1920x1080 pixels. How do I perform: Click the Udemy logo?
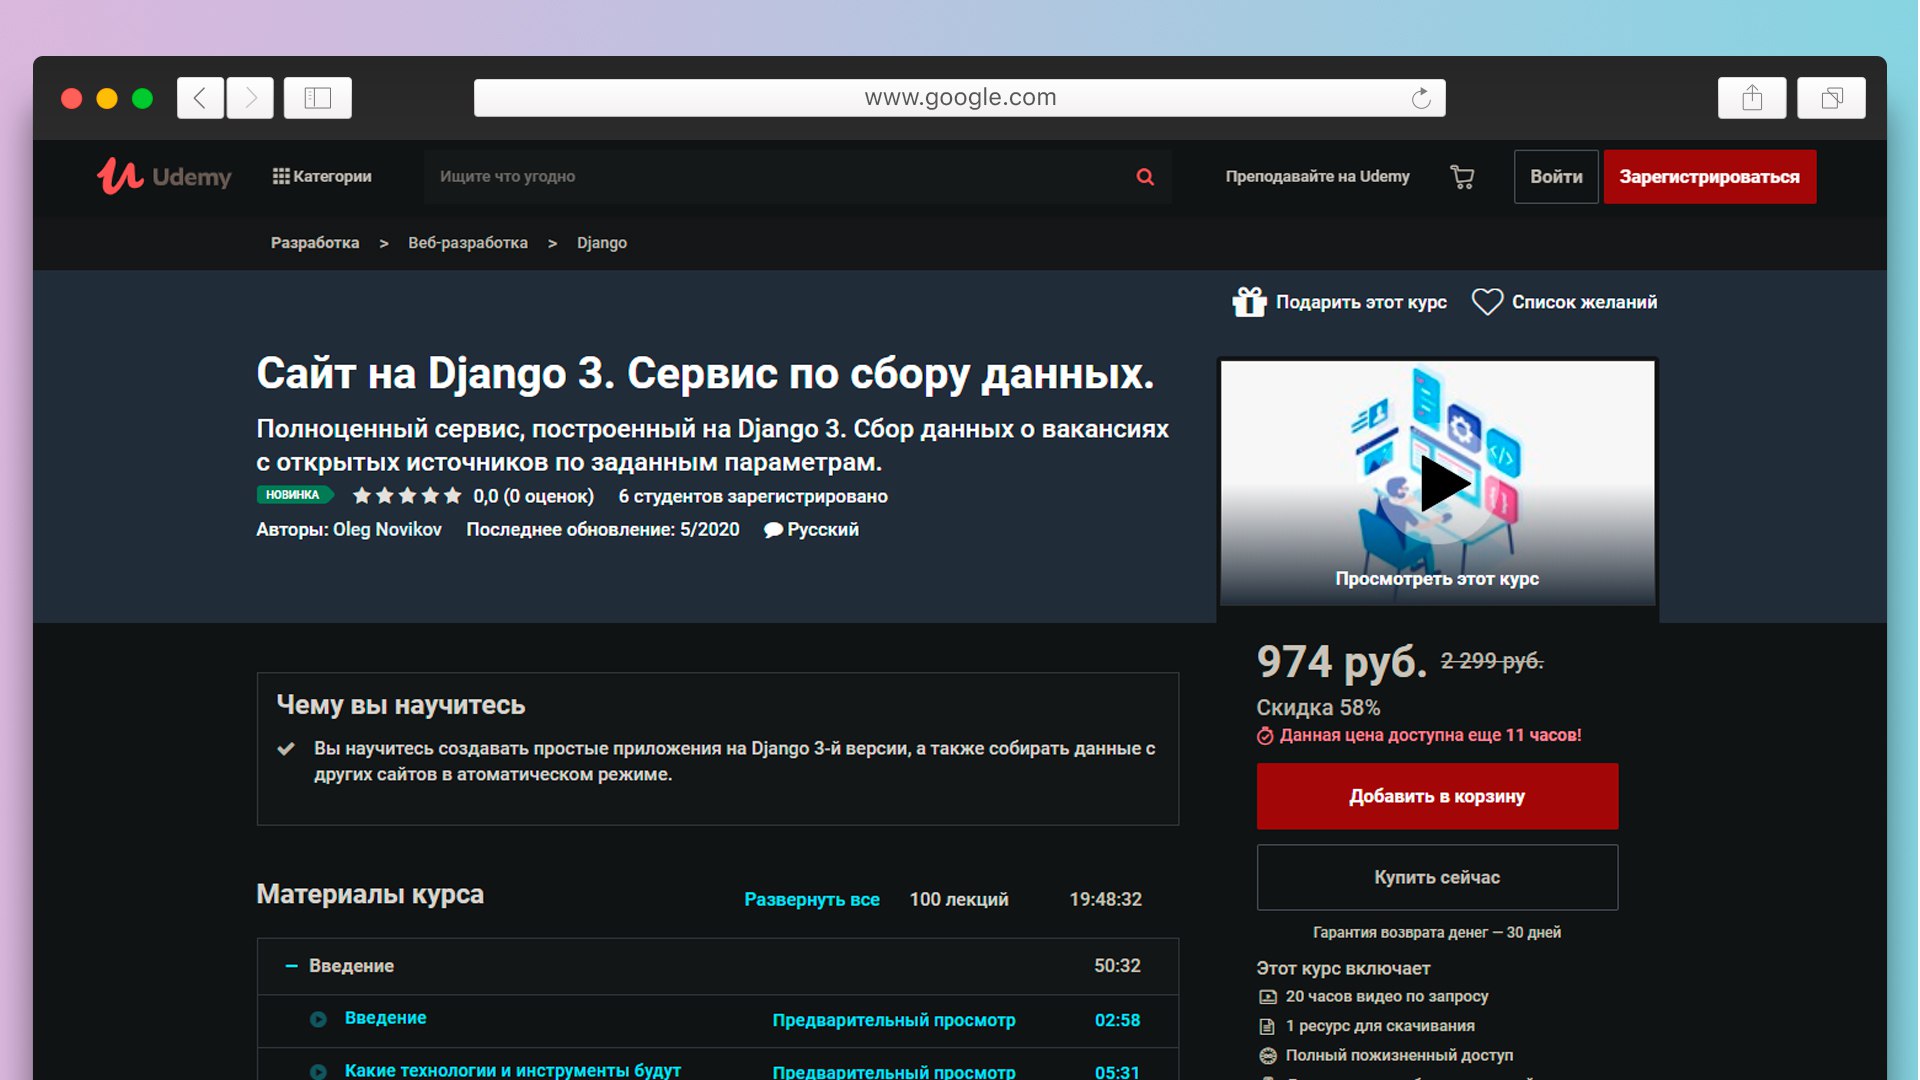click(164, 176)
